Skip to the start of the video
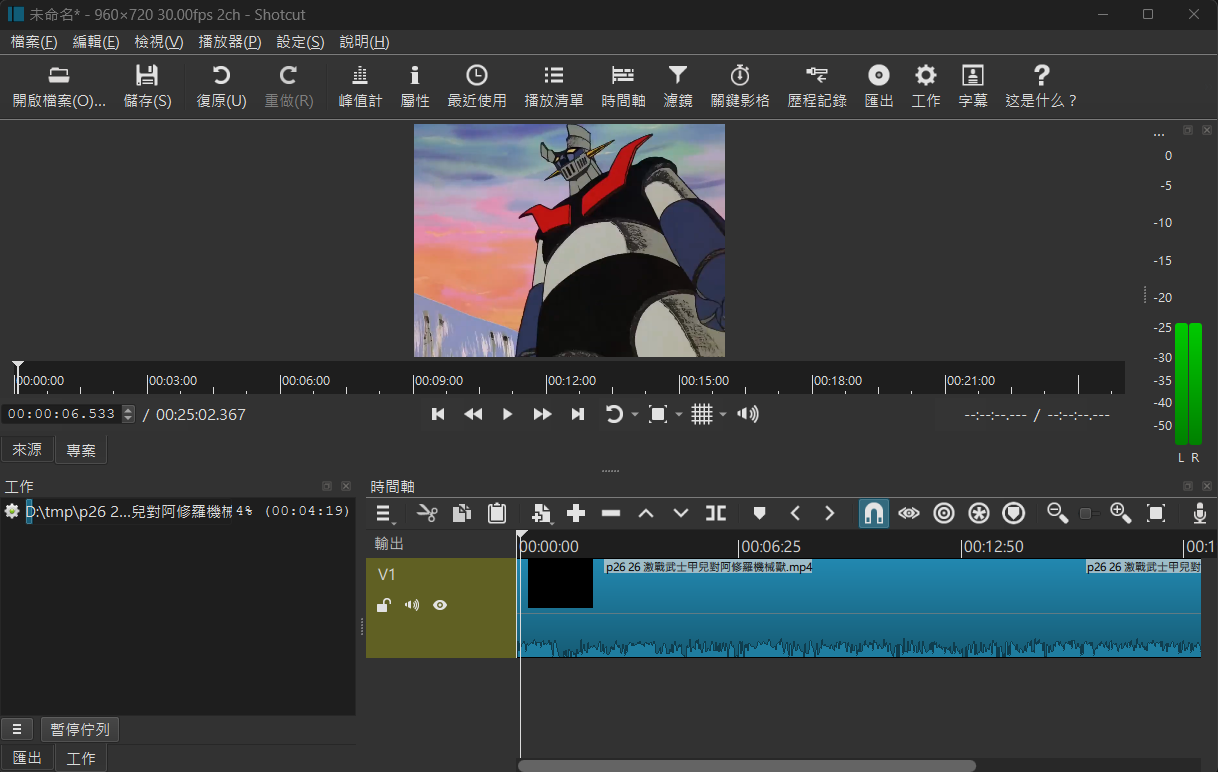The width and height of the screenshot is (1218, 772). 438,414
